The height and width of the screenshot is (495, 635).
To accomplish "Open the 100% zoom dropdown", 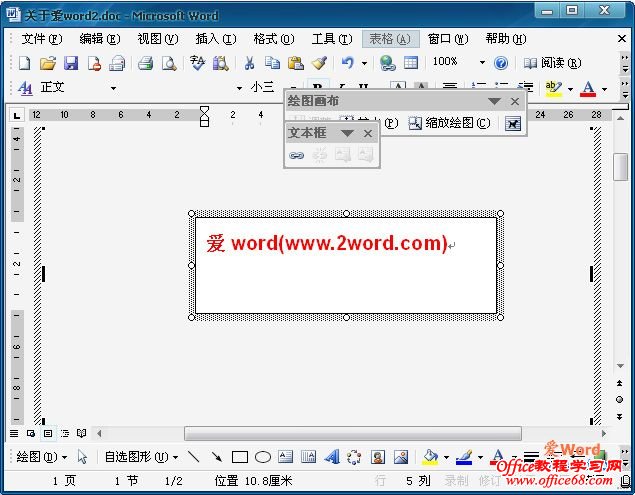I will pyautogui.click(x=482, y=62).
